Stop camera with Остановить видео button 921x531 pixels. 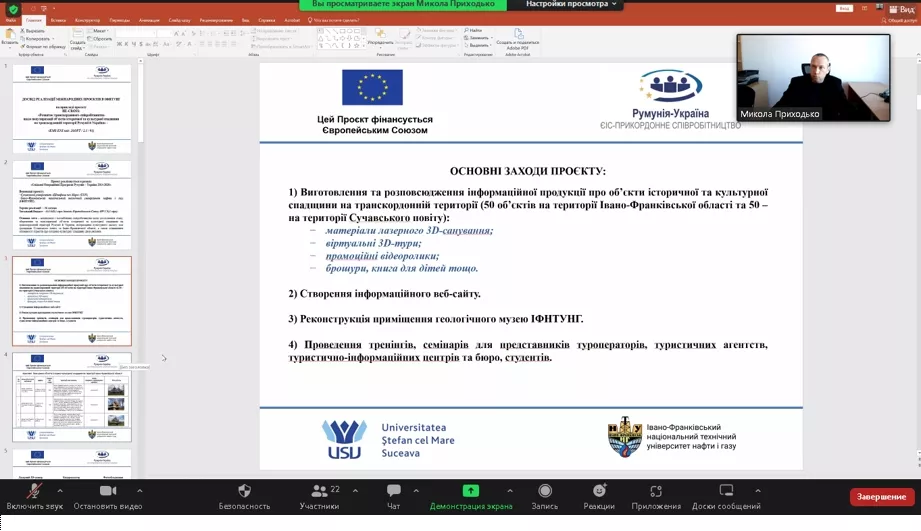tap(108, 493)
